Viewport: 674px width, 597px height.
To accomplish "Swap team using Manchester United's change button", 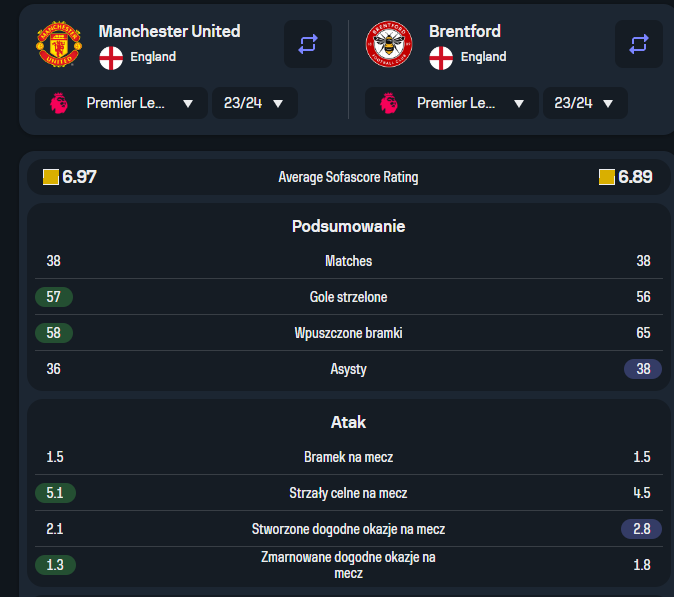I will [308, 44].
